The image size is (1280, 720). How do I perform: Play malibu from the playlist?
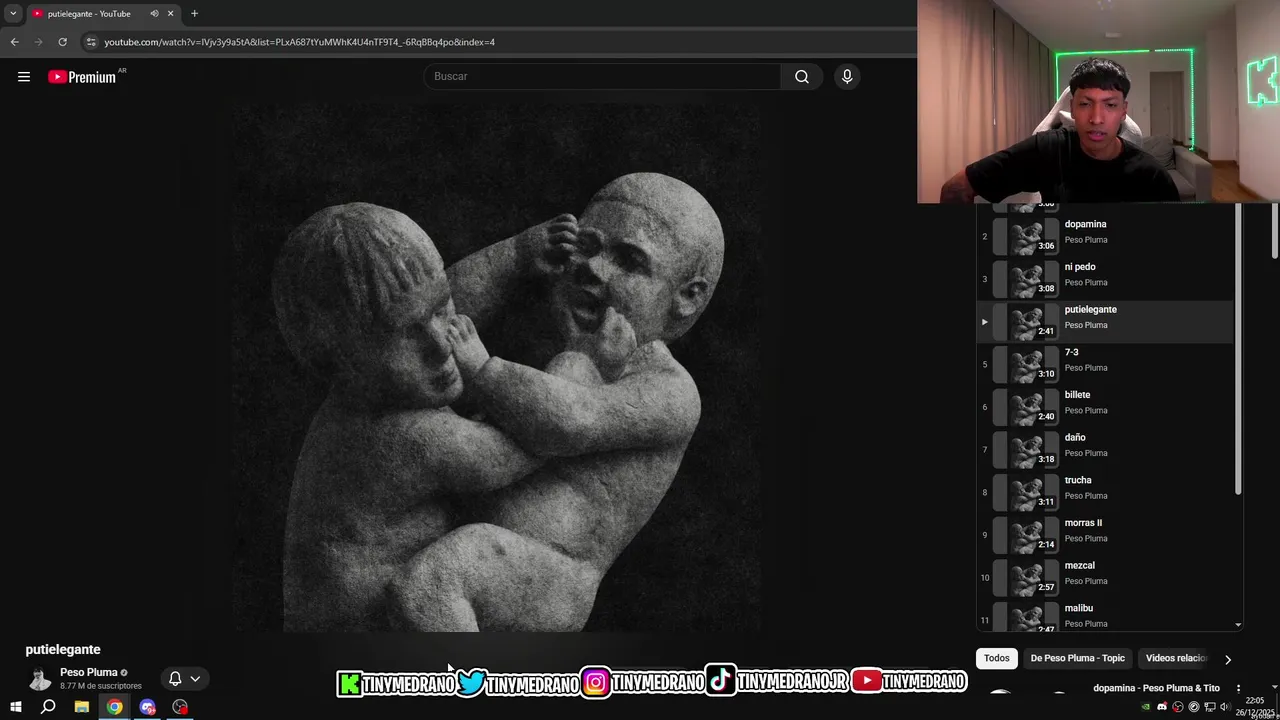pyautogui.click(x=1105, y=616)
